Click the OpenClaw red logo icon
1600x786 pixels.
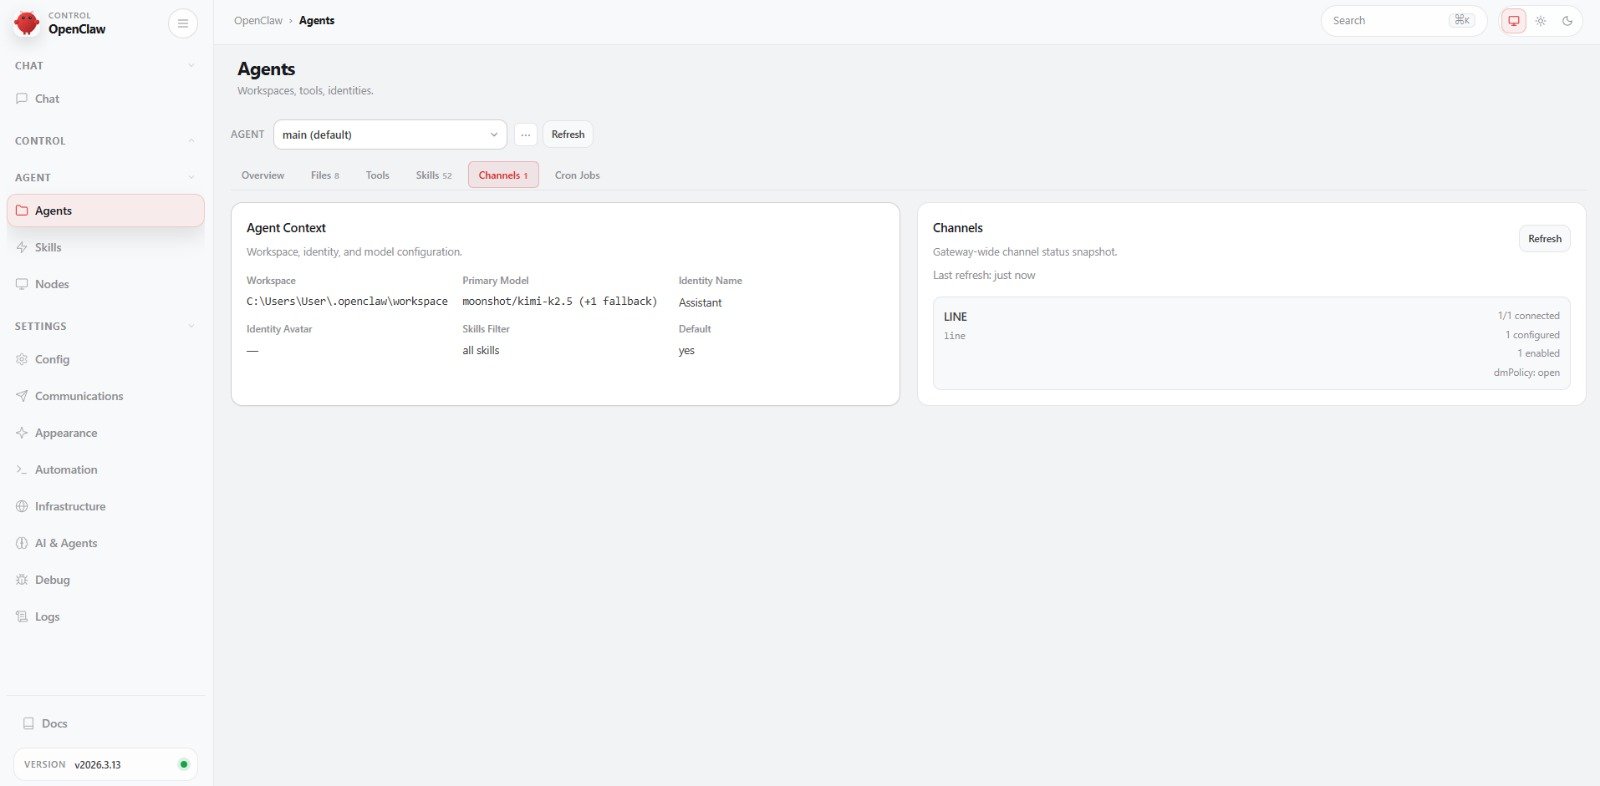27,22
